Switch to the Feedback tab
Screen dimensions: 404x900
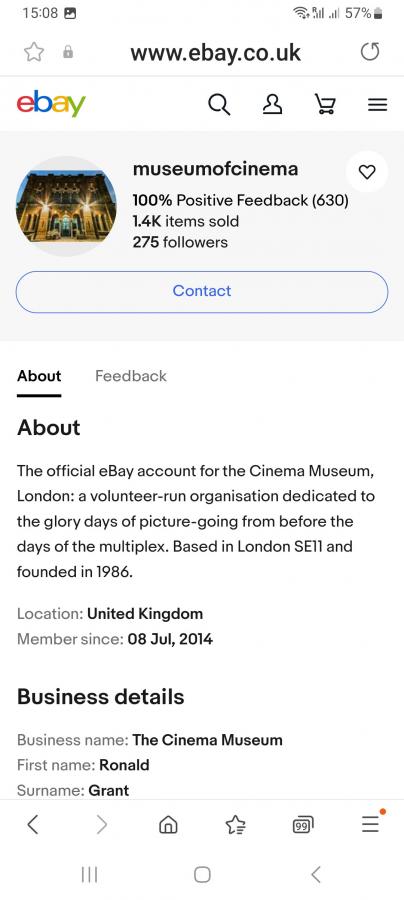[x=131, y=376]
